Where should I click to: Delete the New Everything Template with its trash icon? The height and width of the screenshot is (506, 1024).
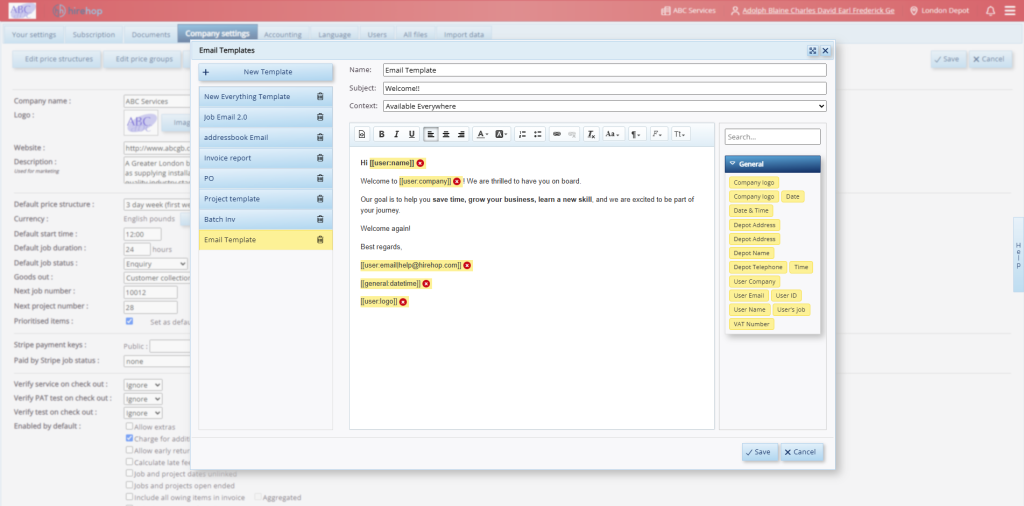[x=320, y=97]
